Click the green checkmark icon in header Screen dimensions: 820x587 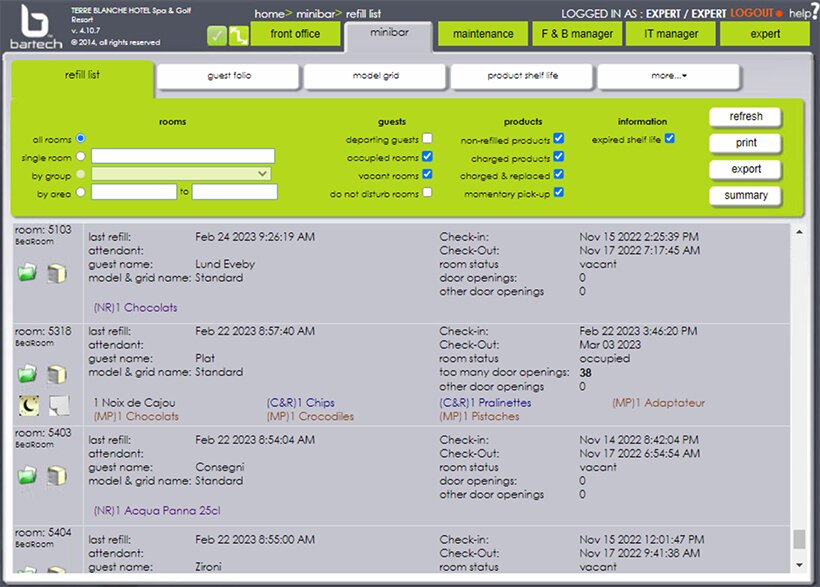tap(217, 36)
